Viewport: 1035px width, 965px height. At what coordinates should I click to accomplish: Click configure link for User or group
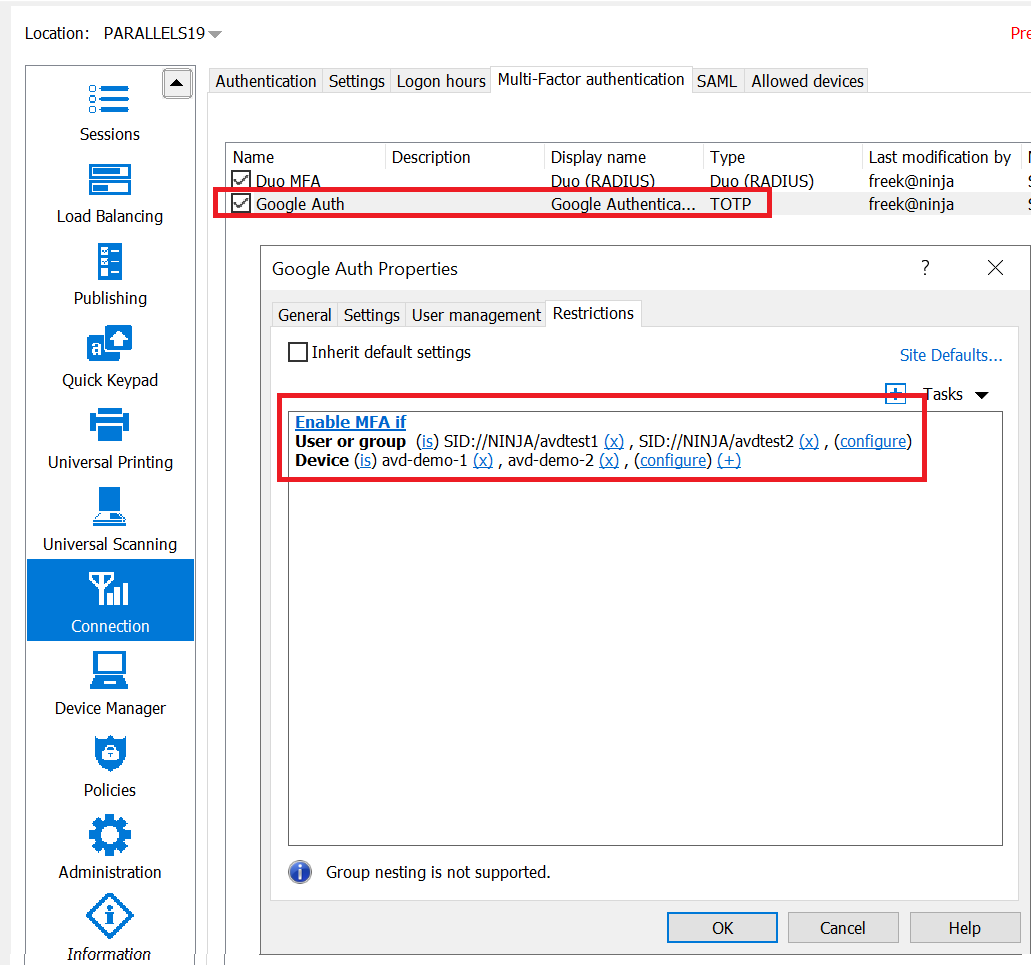pos(873,441)
